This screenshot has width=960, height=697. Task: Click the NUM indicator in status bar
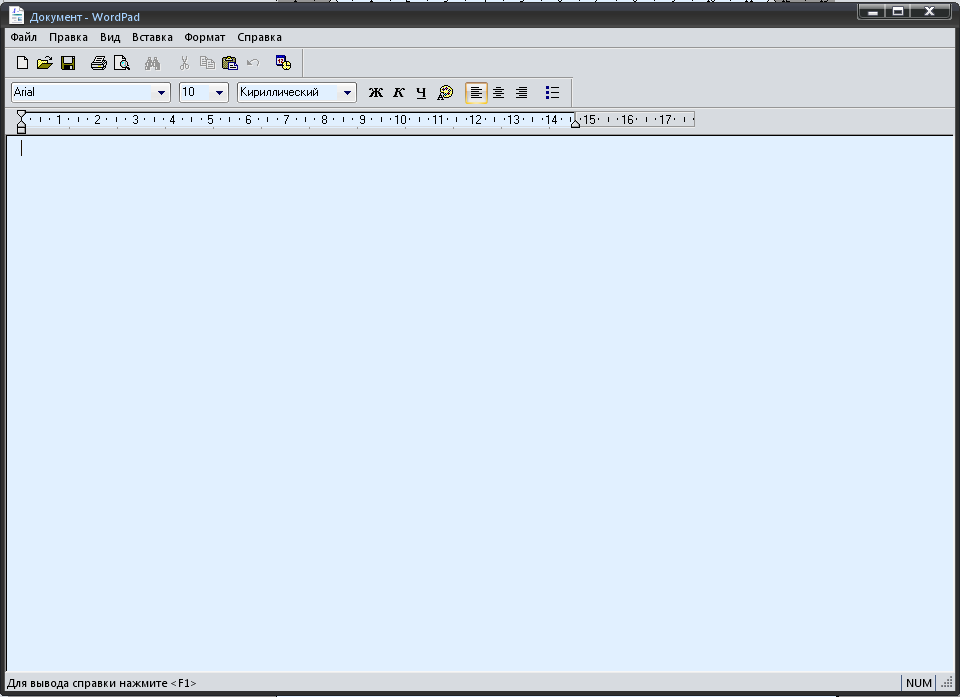(x=918, y=683)
